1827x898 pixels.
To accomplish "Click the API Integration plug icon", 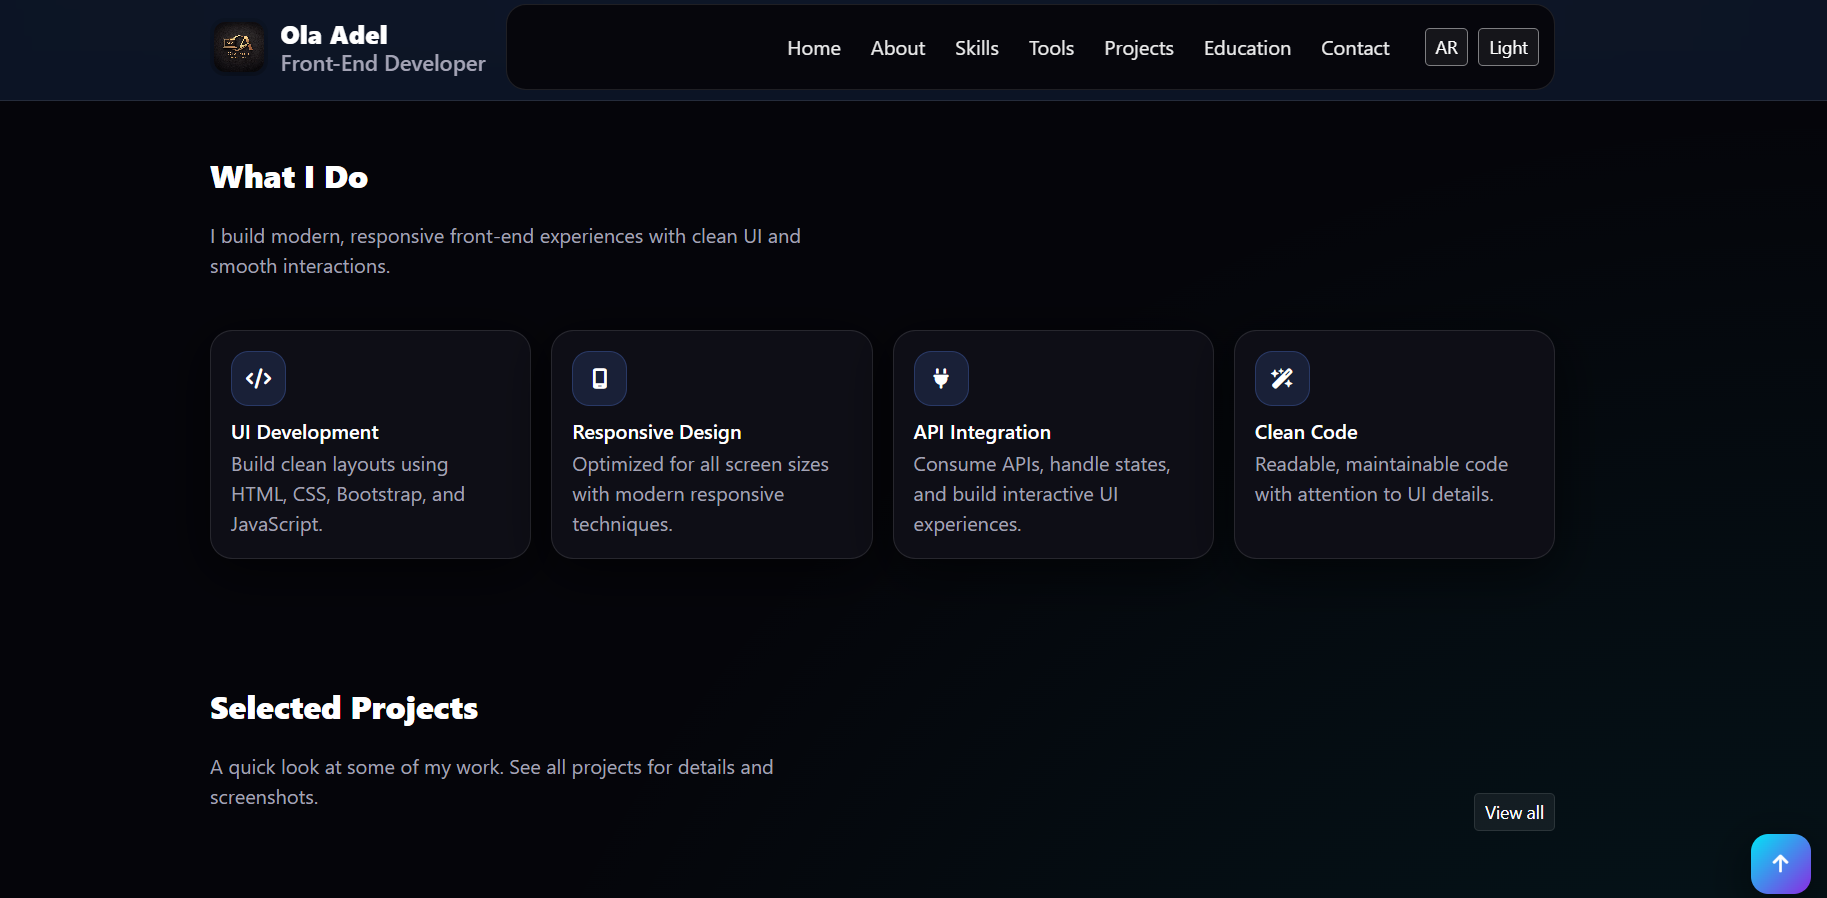I will click(x=941, y=378).
